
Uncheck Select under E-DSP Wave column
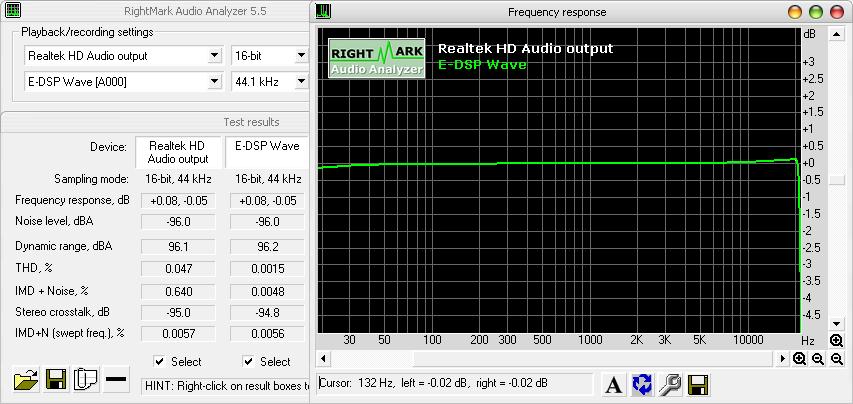point(249,361)
